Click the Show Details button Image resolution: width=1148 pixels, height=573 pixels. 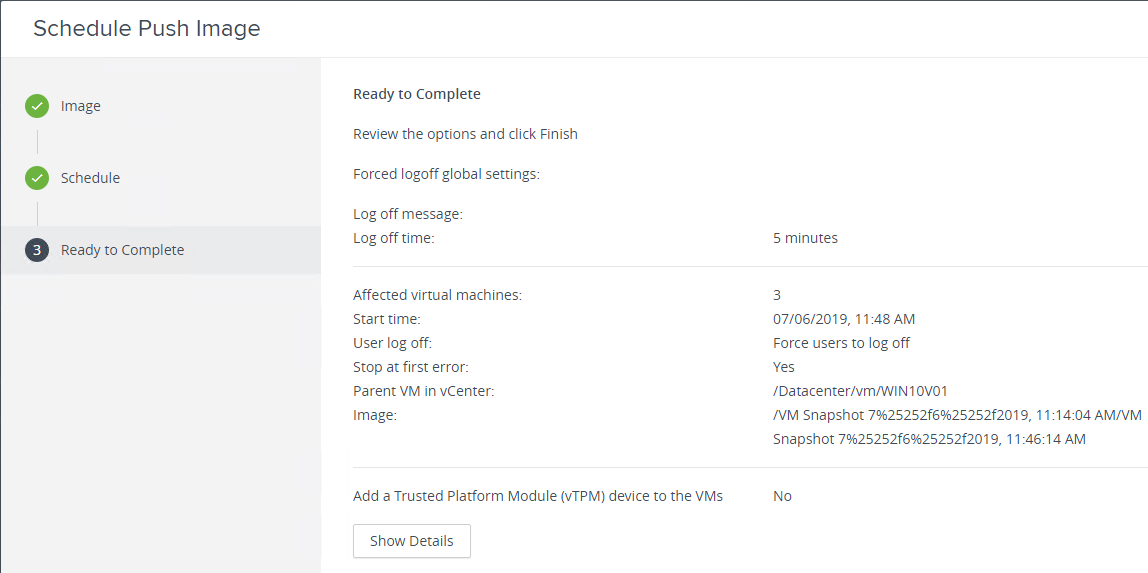pos(411,542)
